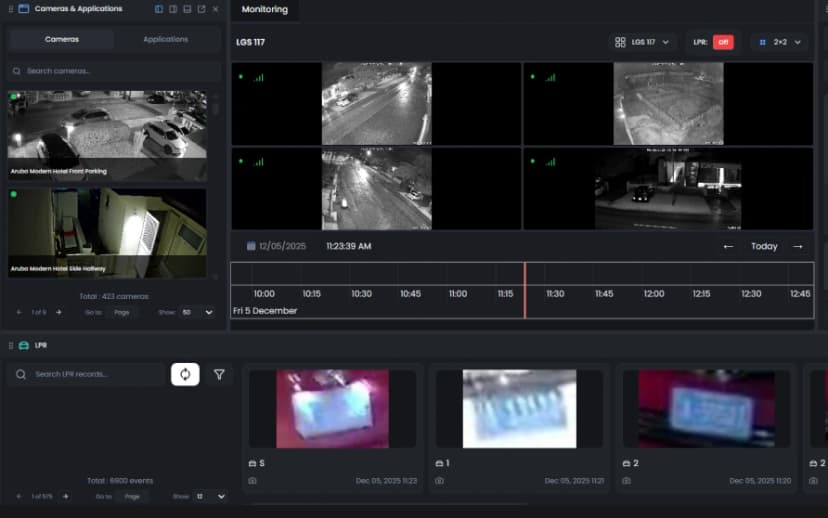Refresh the LPR records list
Viewport: 828px width, 518px height.
(185, 374)
